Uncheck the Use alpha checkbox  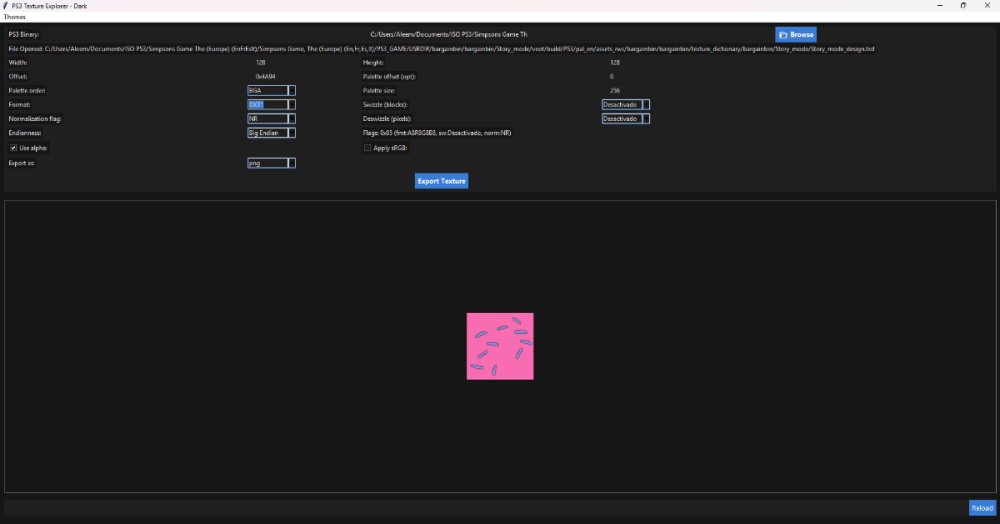[13, 148]
